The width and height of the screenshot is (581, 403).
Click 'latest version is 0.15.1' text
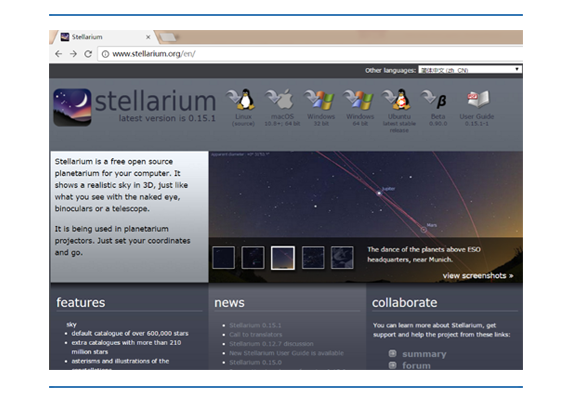pos(167,118)
